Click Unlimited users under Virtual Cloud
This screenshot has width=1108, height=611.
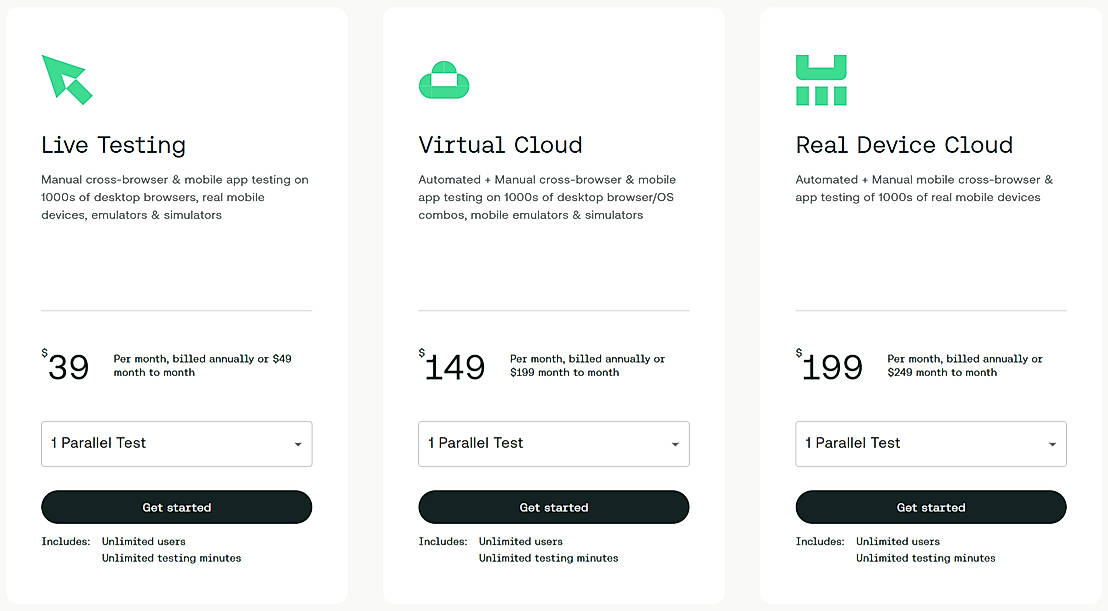(x=521, y=542)
